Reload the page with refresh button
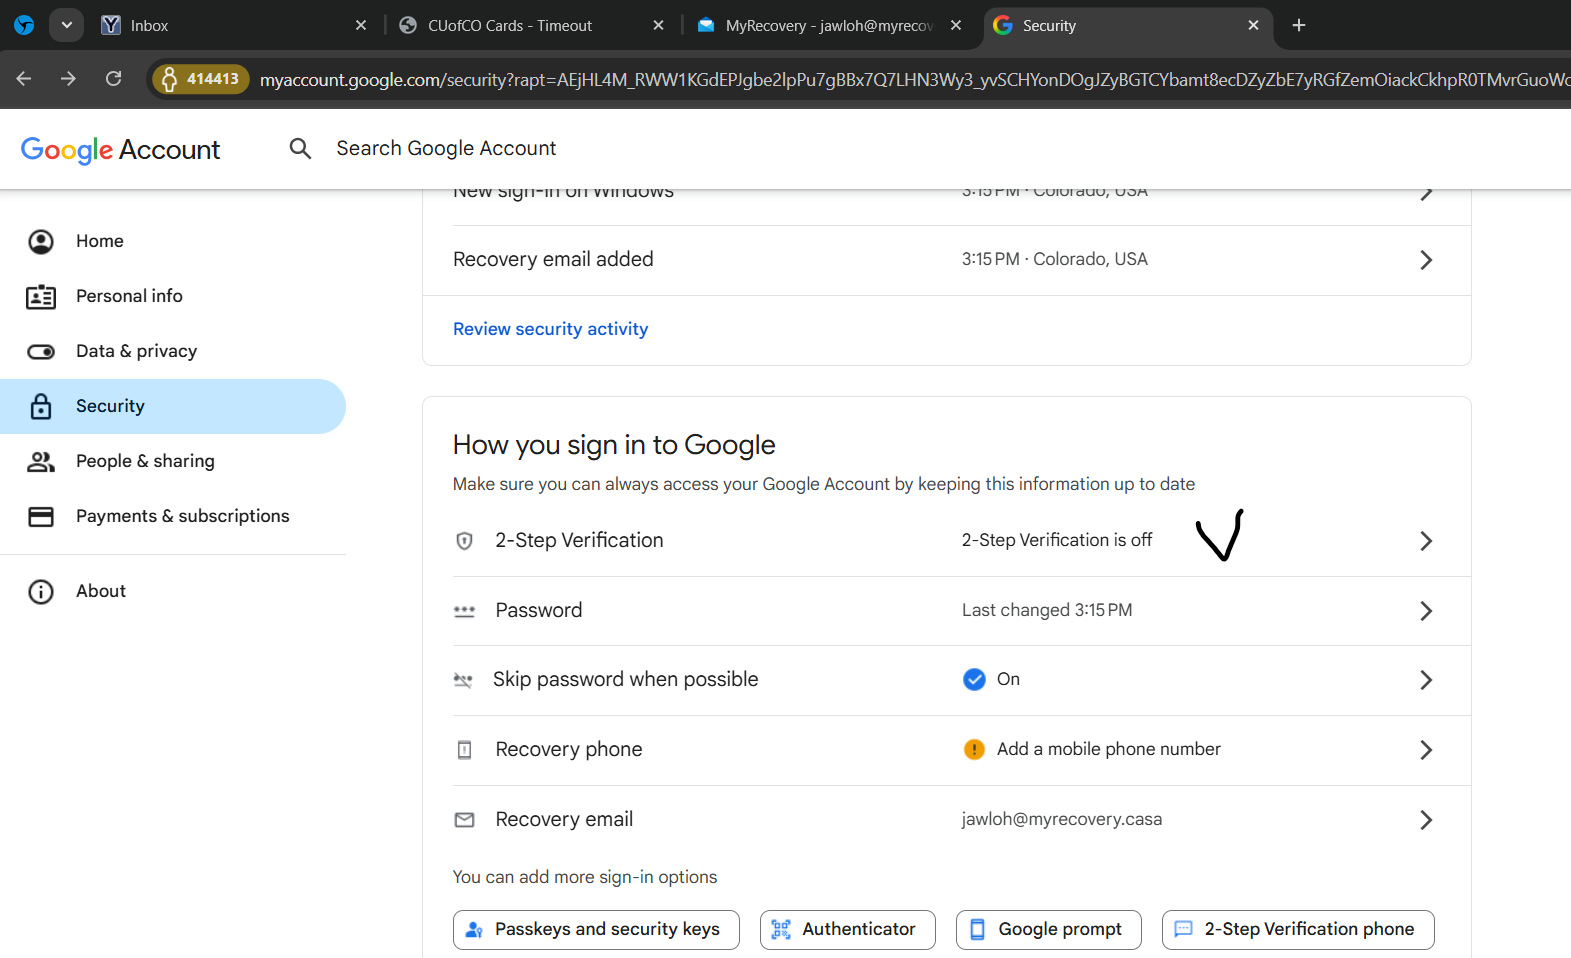This screenshot has width=1571, height=958. pyautogui.click(x=114, y=79)
